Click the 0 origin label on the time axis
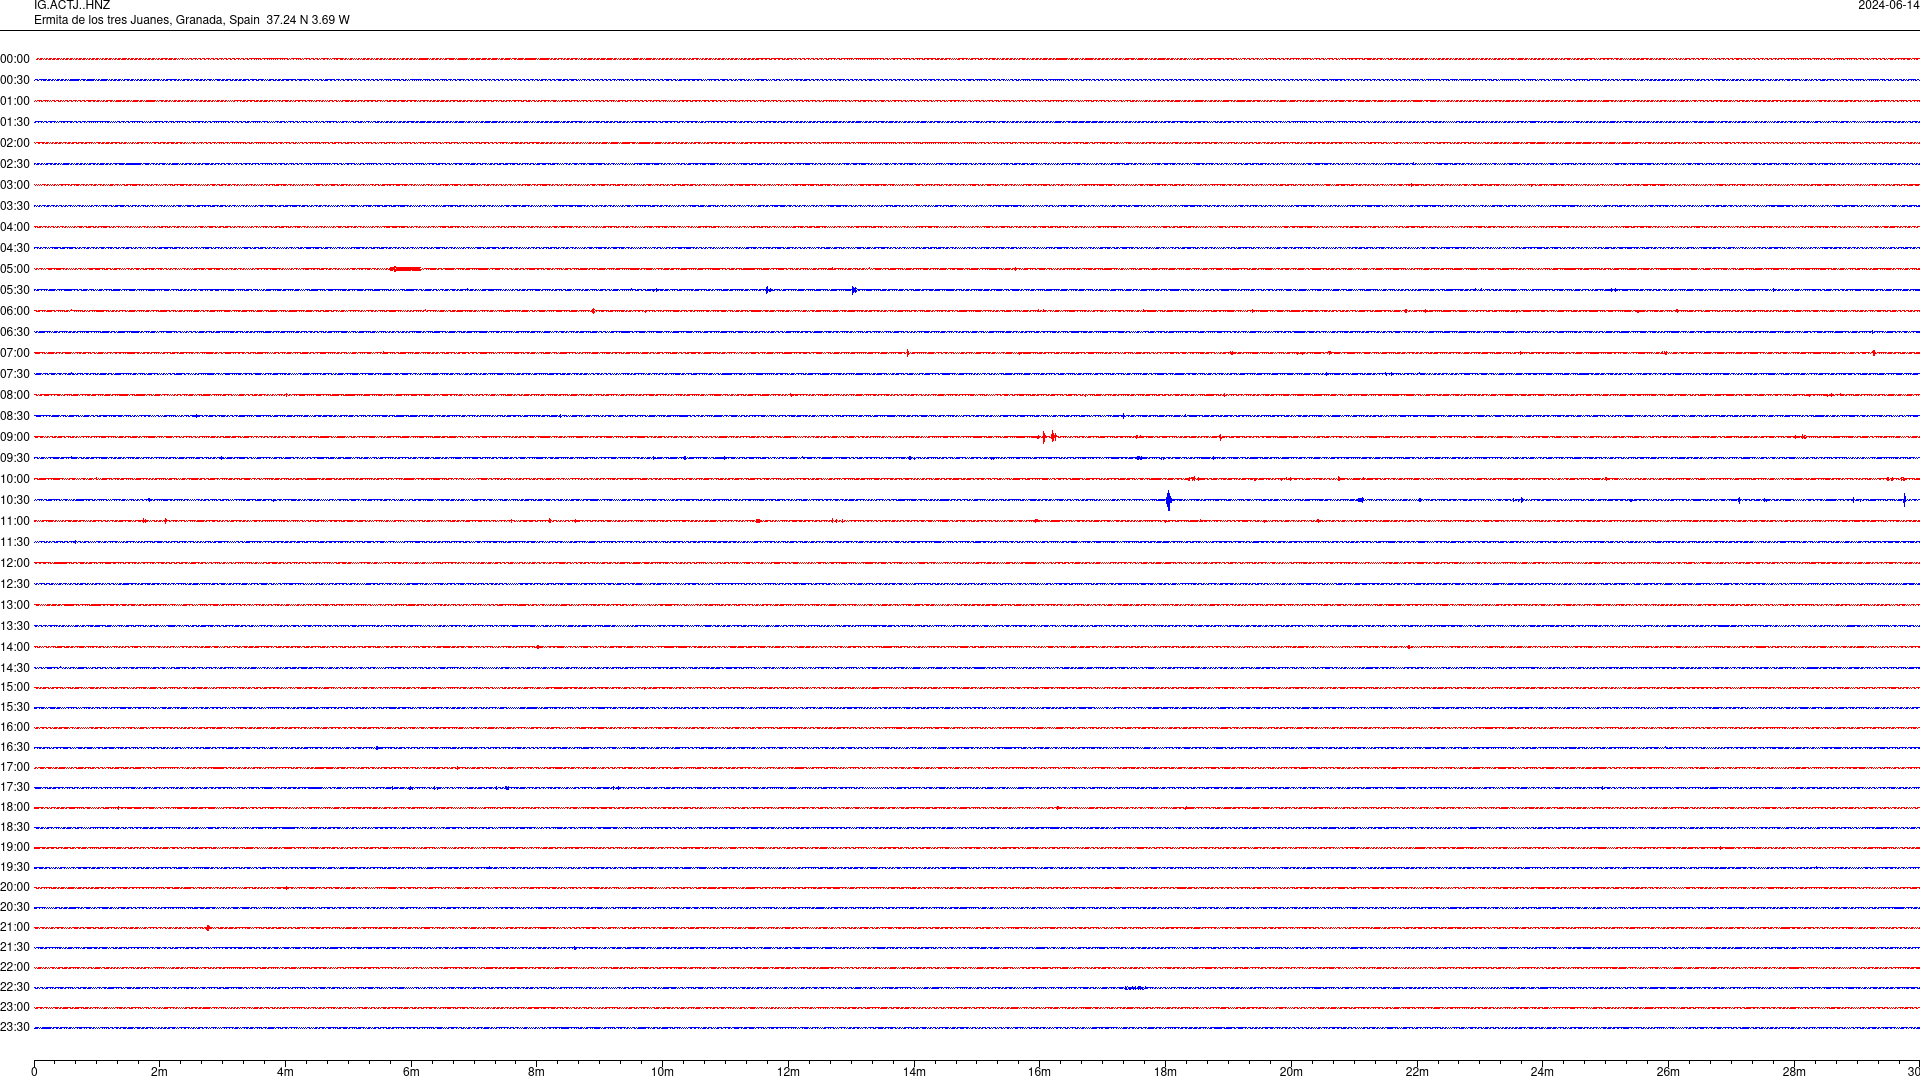The height and width of the screenshot is (1080, 1920). (34, 1072)
